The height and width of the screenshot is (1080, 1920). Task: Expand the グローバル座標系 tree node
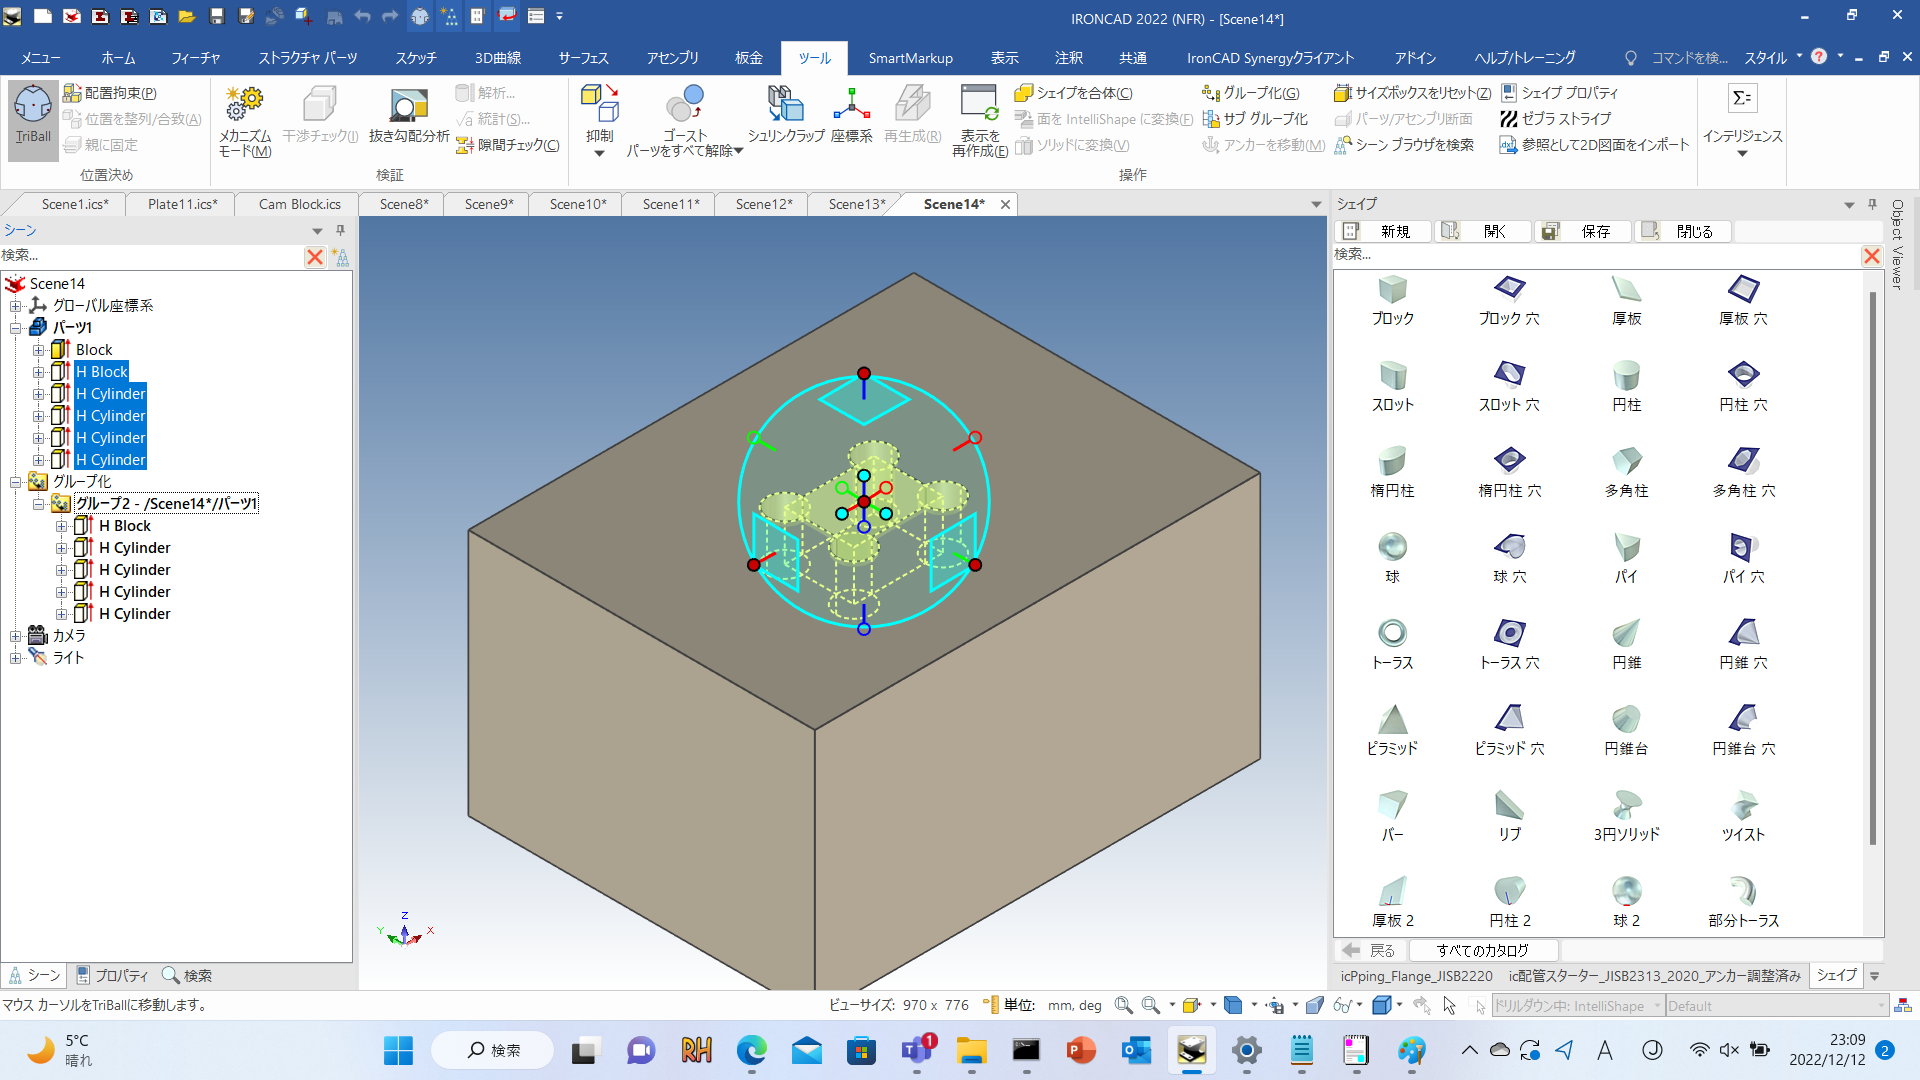(x=15, y=306)
